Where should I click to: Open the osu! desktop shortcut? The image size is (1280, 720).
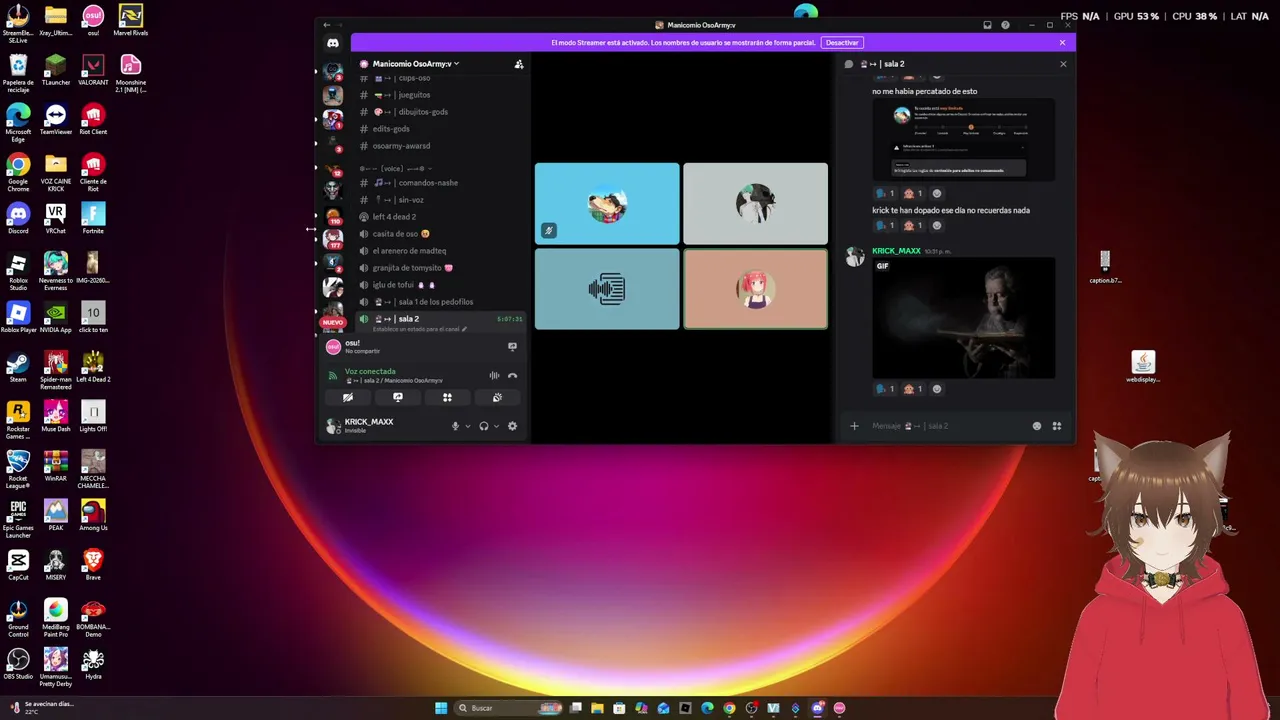pyautogui.click(x=93, y=20)
